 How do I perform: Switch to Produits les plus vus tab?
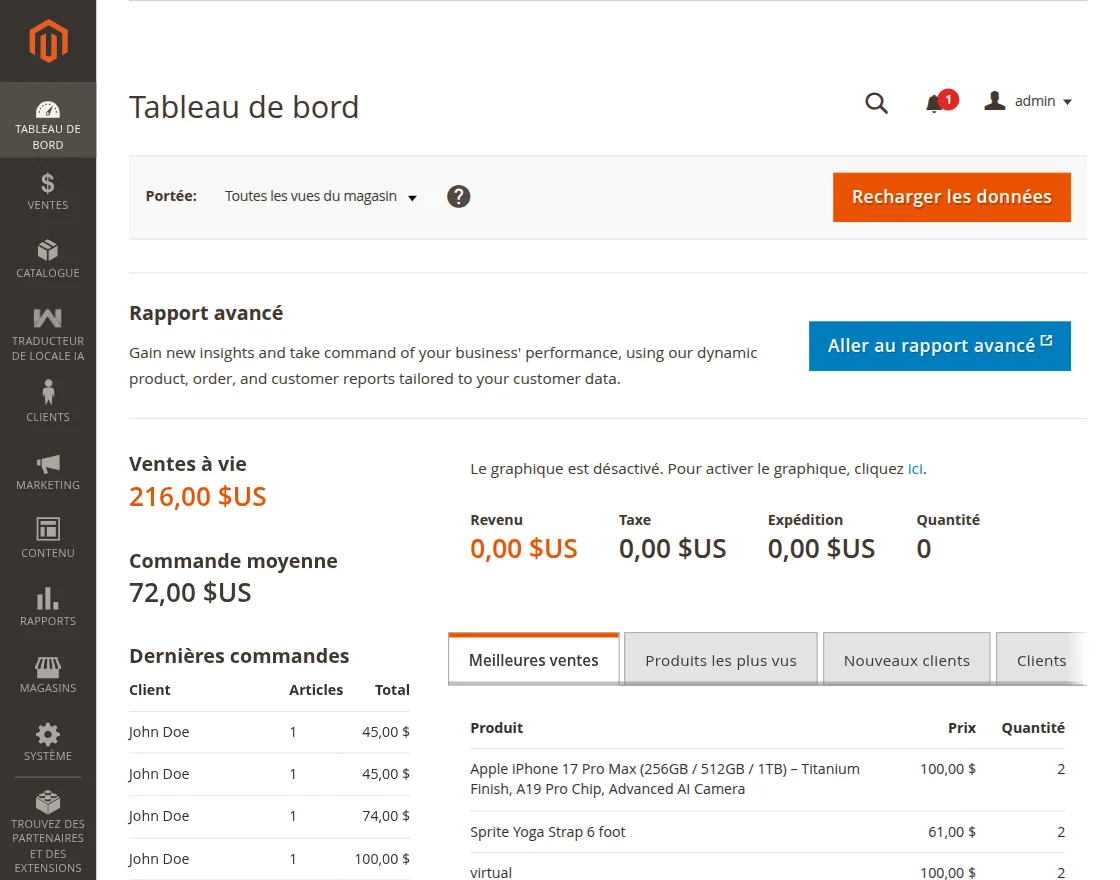(721, 660)
